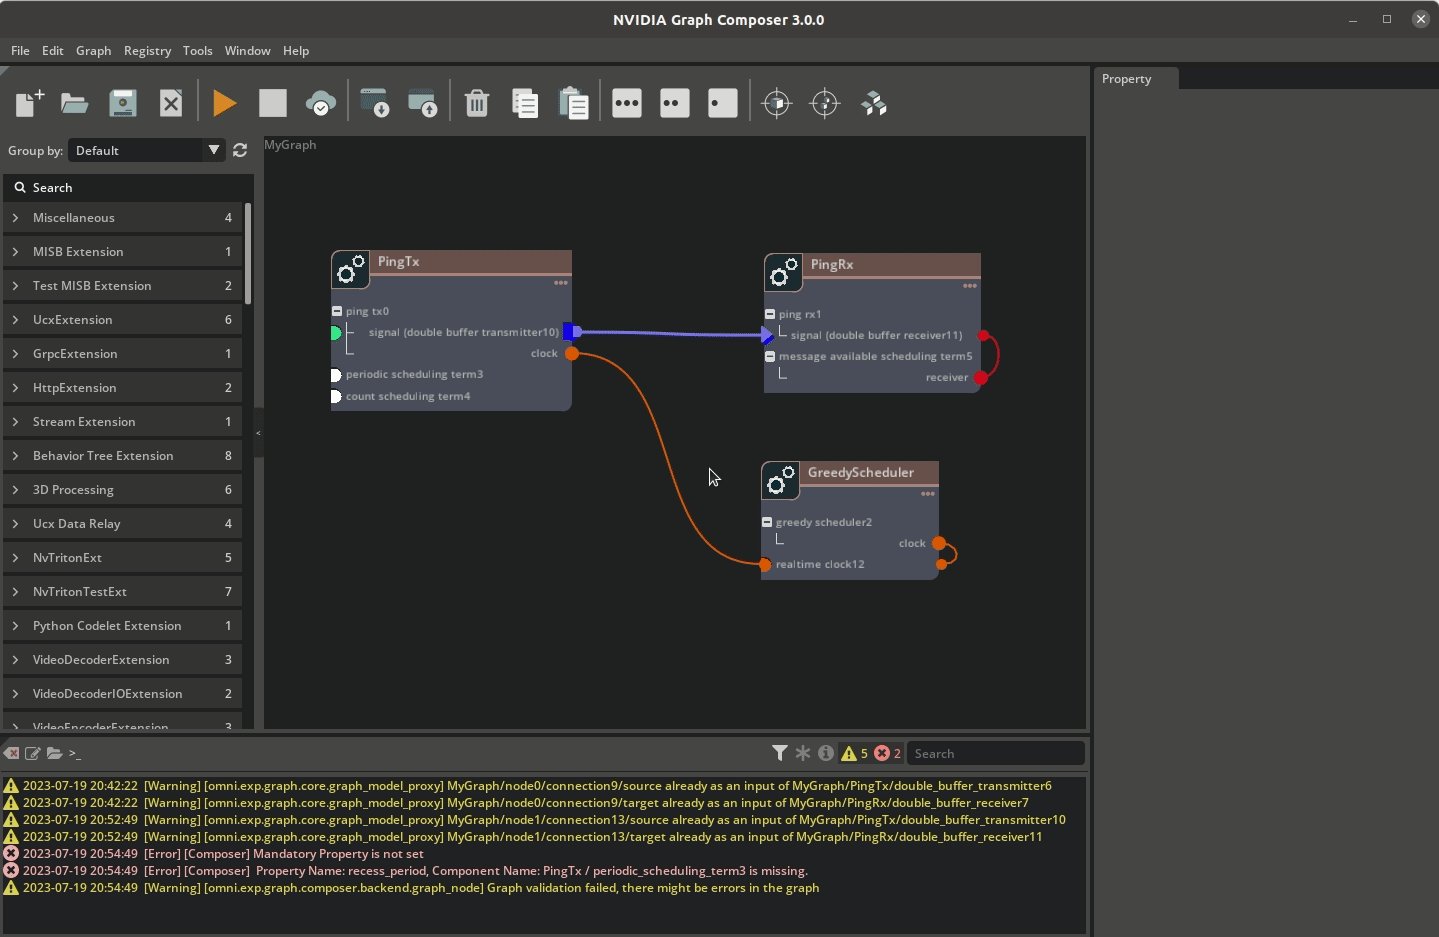This screenshot has height=937, width=1439.
Task: Click the cloud checkmark sync icon
Action: tap(321, 103)
